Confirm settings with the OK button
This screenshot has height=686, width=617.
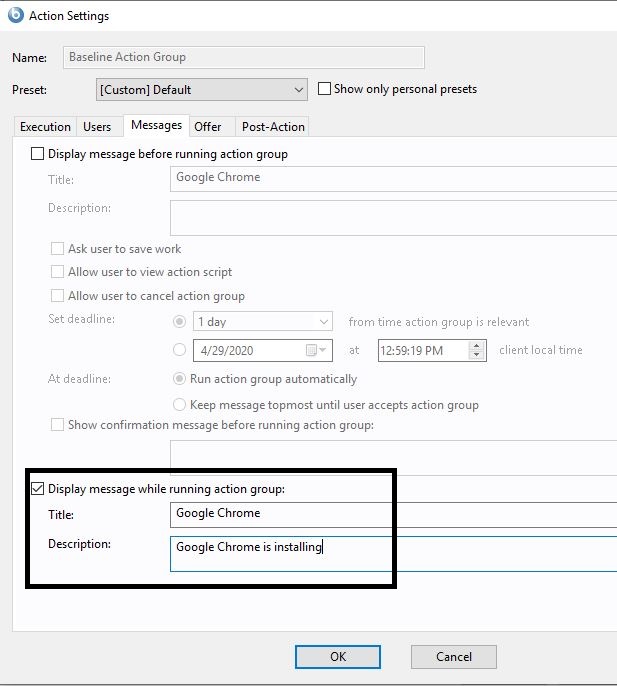click(x=338, y=657)
